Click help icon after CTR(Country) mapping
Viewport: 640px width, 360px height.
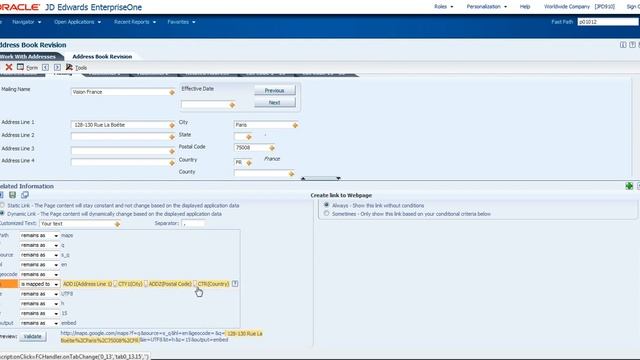point(235,284)
